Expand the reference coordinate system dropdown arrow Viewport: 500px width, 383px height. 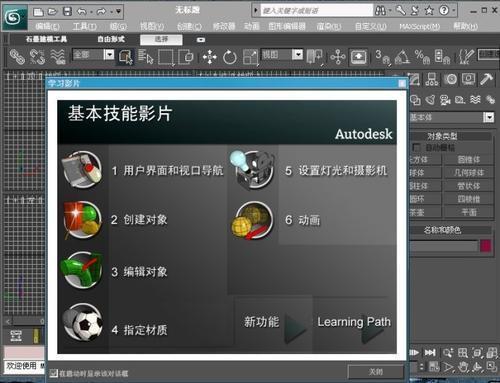(298, 54)
